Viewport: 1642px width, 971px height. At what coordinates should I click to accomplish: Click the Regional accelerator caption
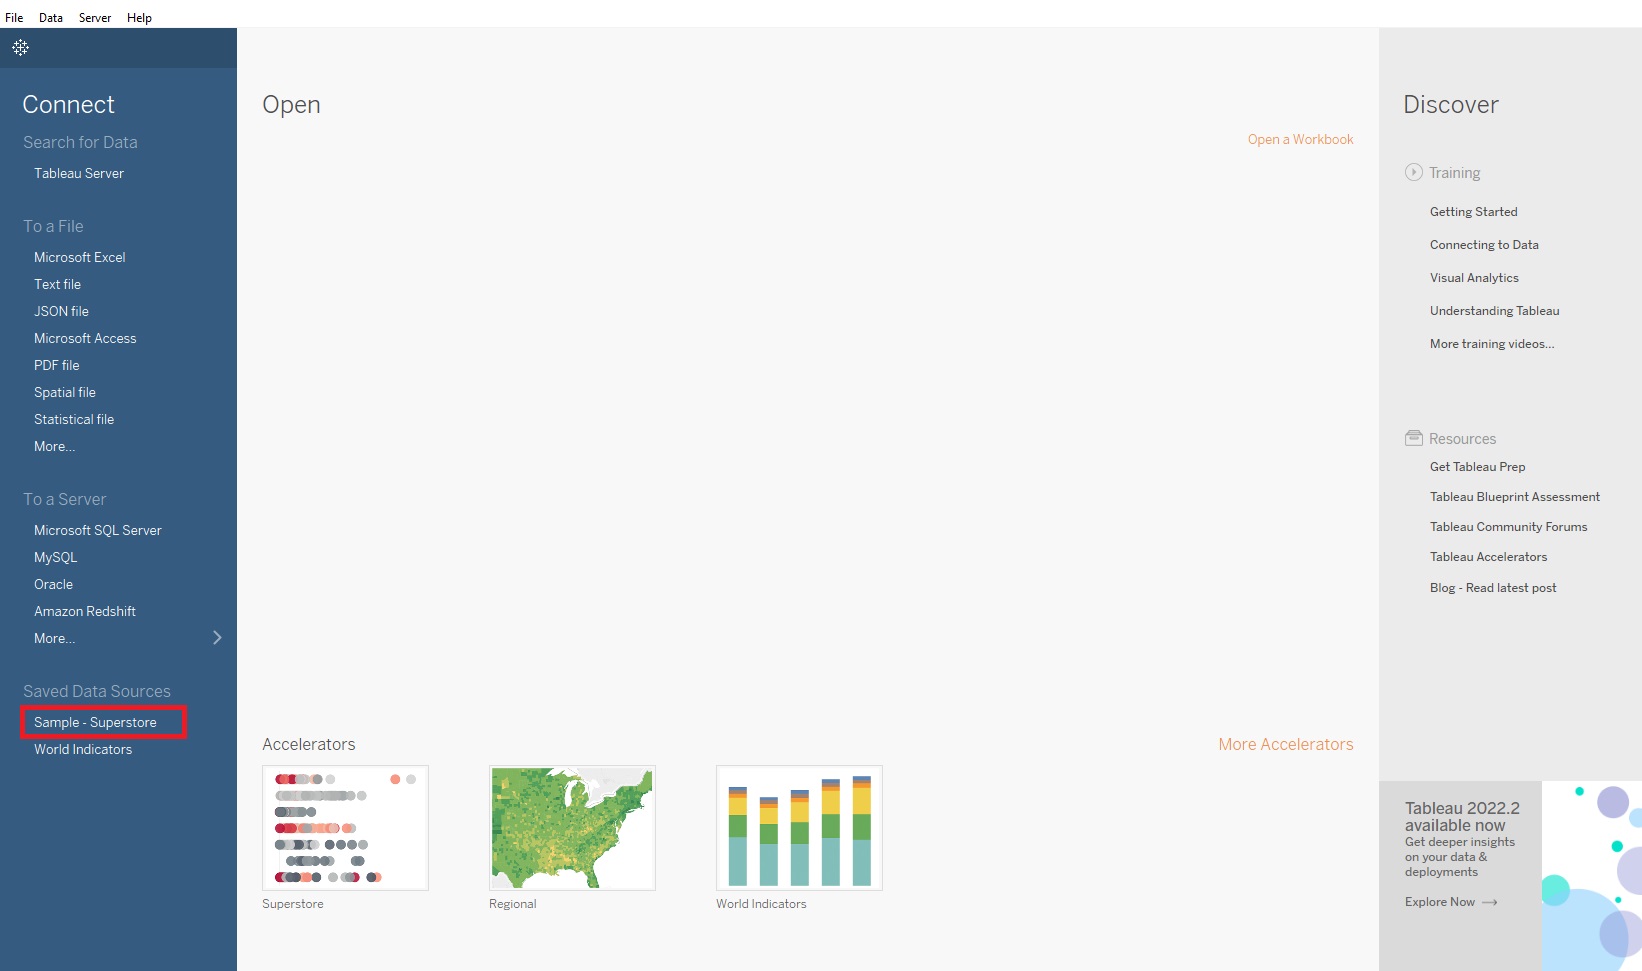point(513,904)
